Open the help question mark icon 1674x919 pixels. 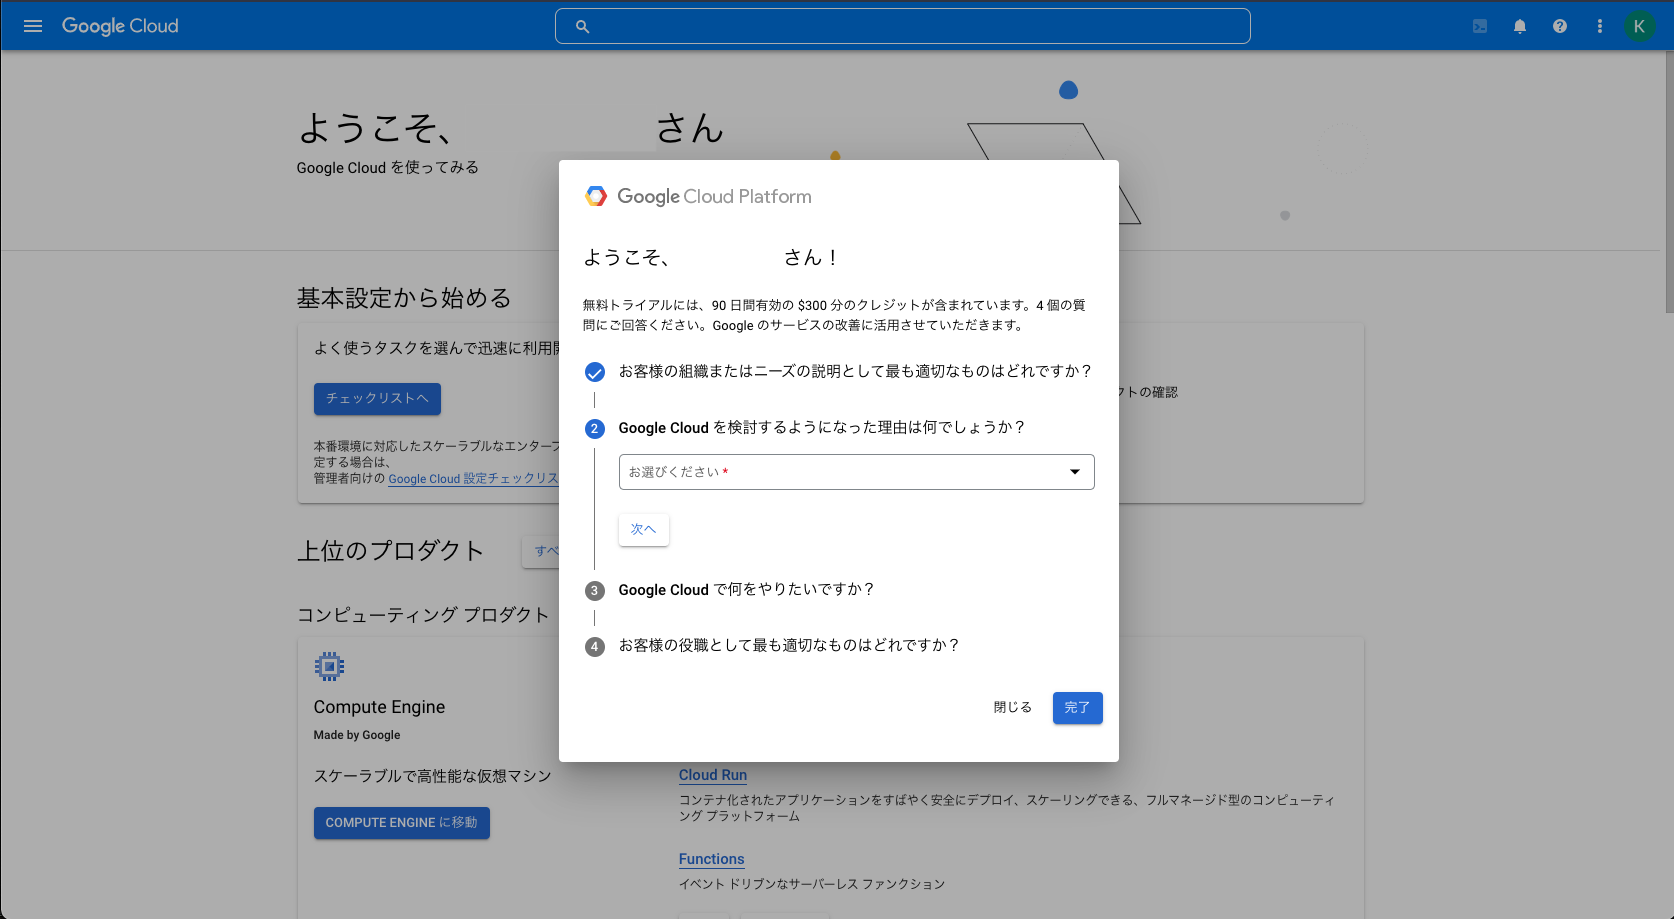[x=1560, y=26]
